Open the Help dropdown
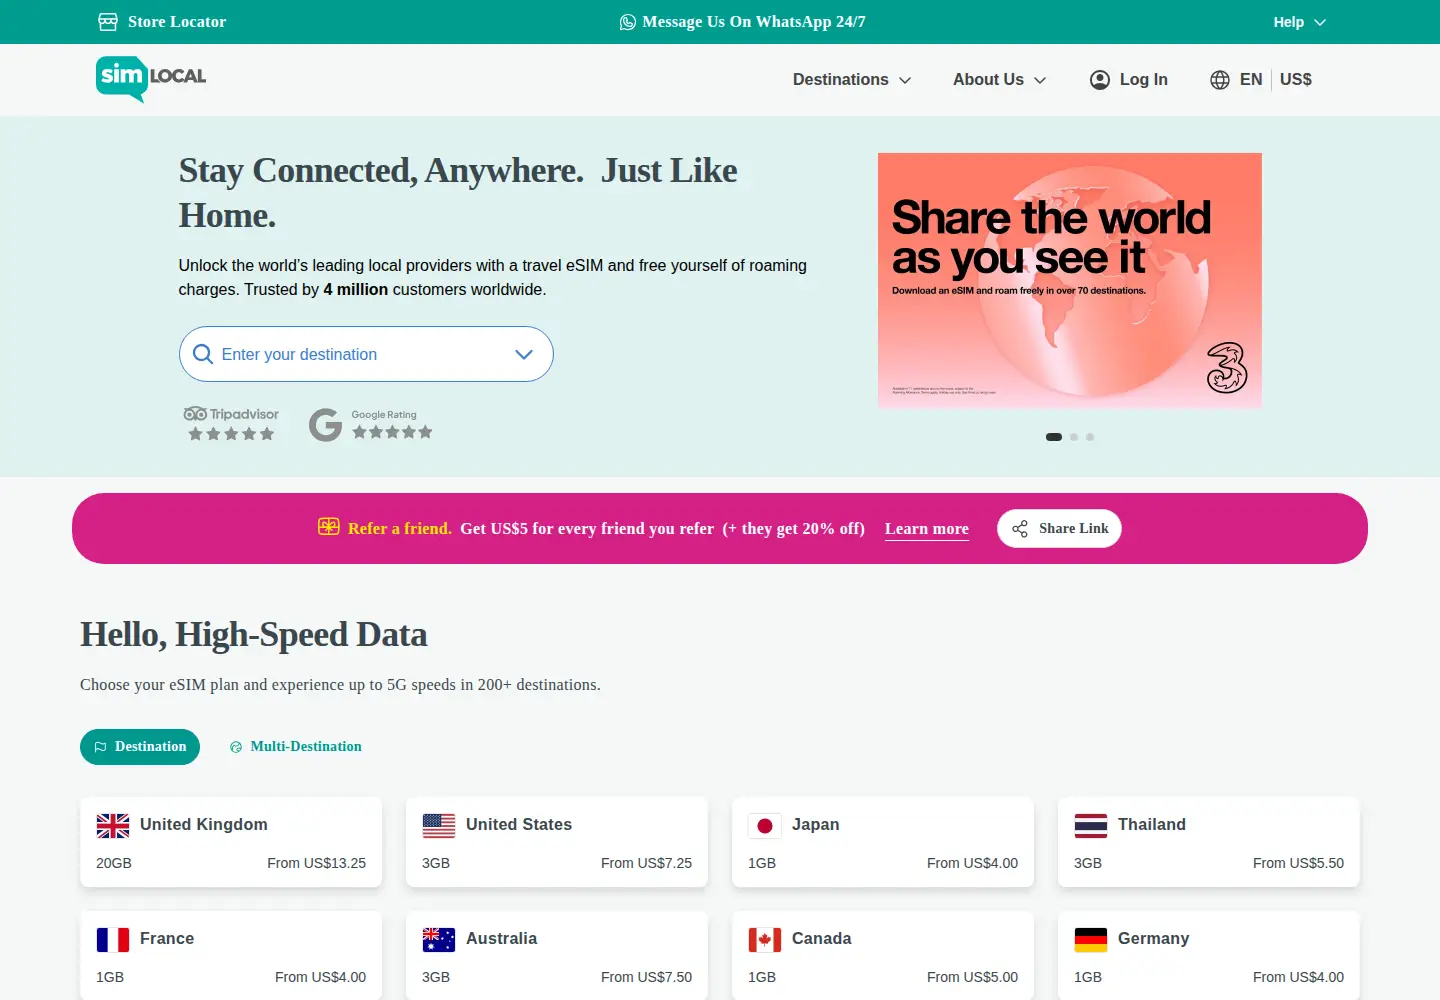Image resolution: width=1440 pixels, height=1000 pixels. tap(1299, 22)
